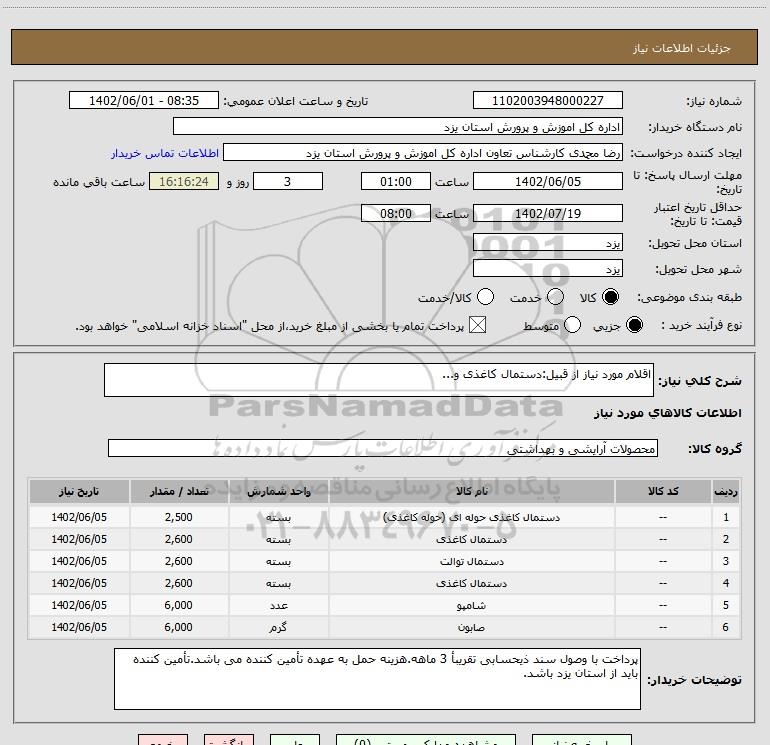Click the request creator field رضا مجدی
This screenshot has height=745, width=770.
423,153
